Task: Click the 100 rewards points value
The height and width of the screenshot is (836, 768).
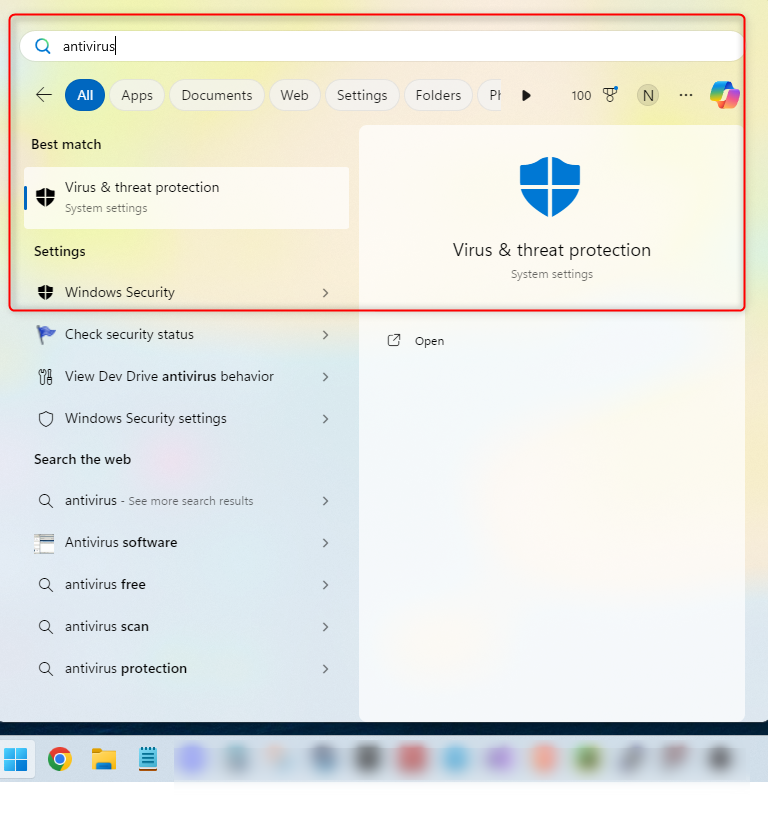Action: point(581,96)
